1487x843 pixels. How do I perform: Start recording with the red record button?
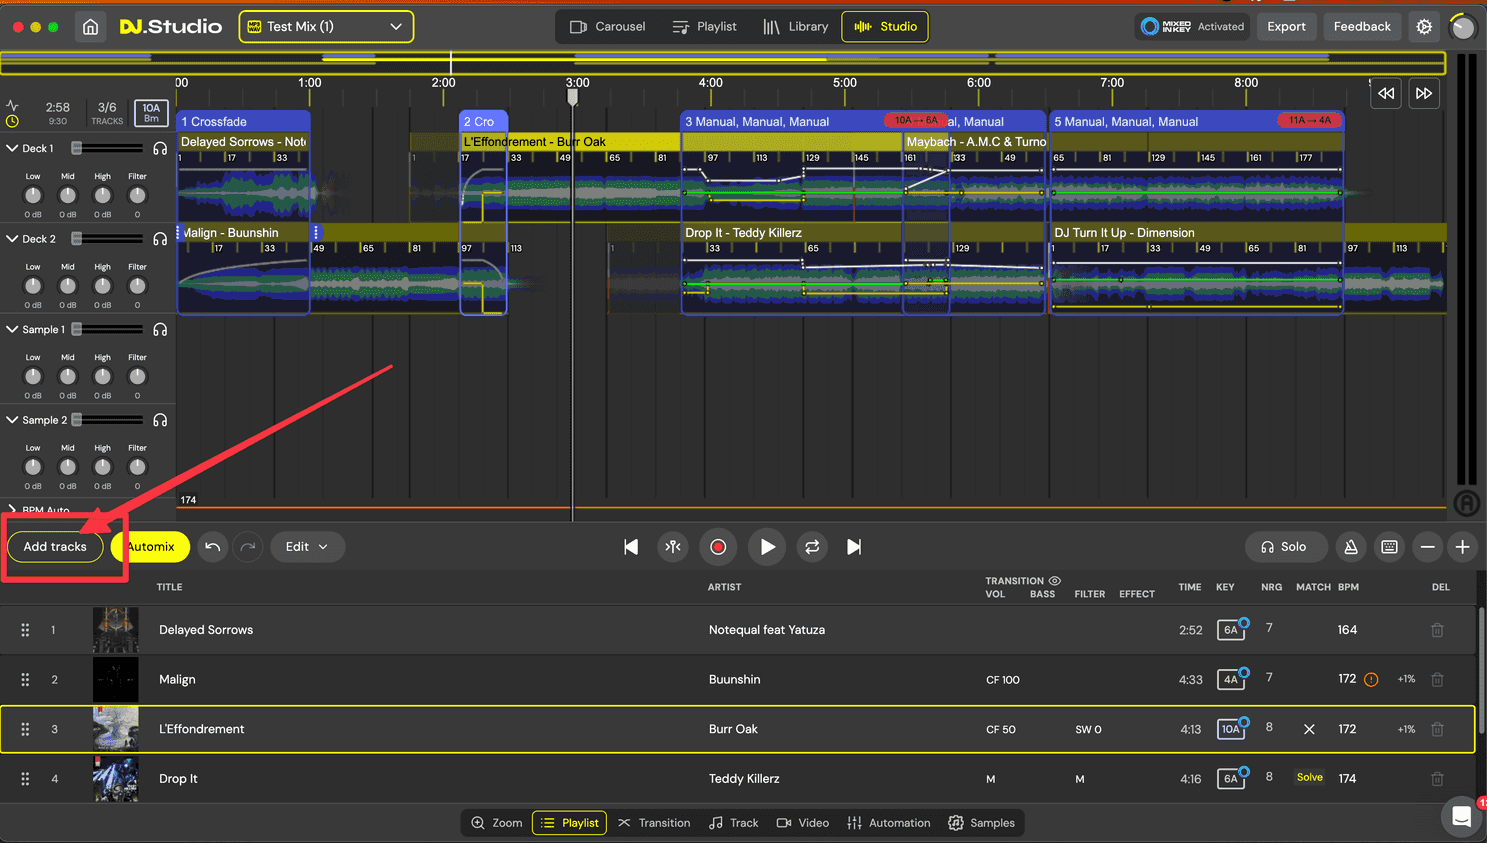tap(718, 547)
